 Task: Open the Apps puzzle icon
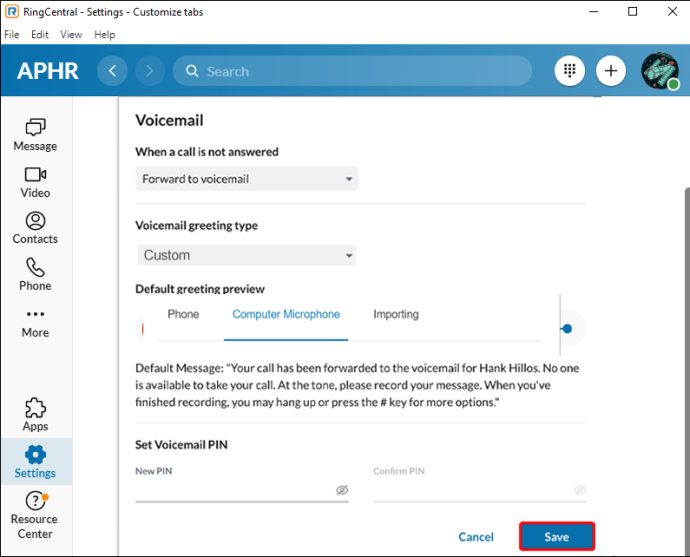tap(35, 414)
